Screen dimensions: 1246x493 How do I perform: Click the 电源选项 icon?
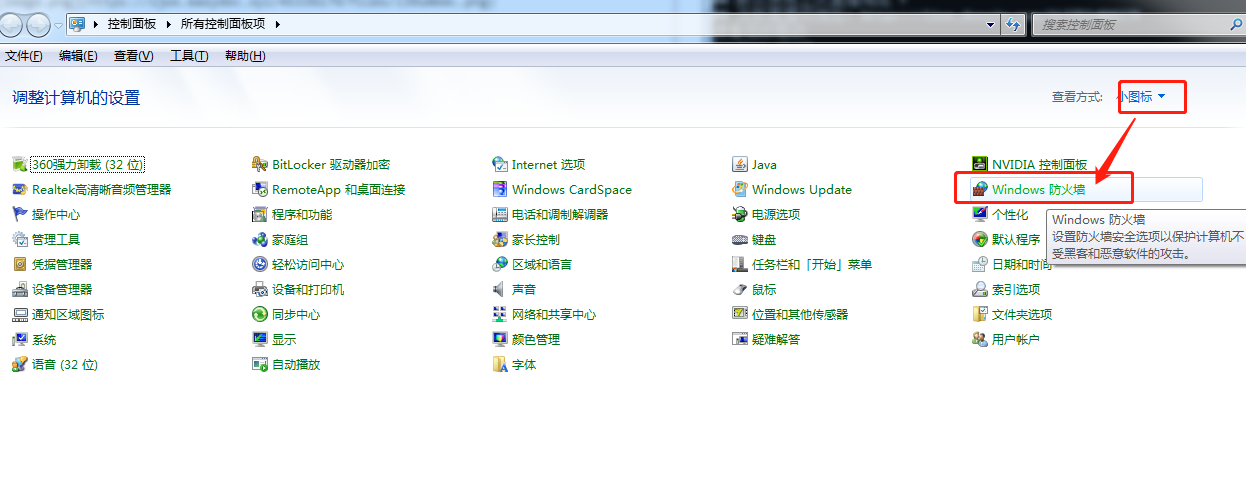740,214
